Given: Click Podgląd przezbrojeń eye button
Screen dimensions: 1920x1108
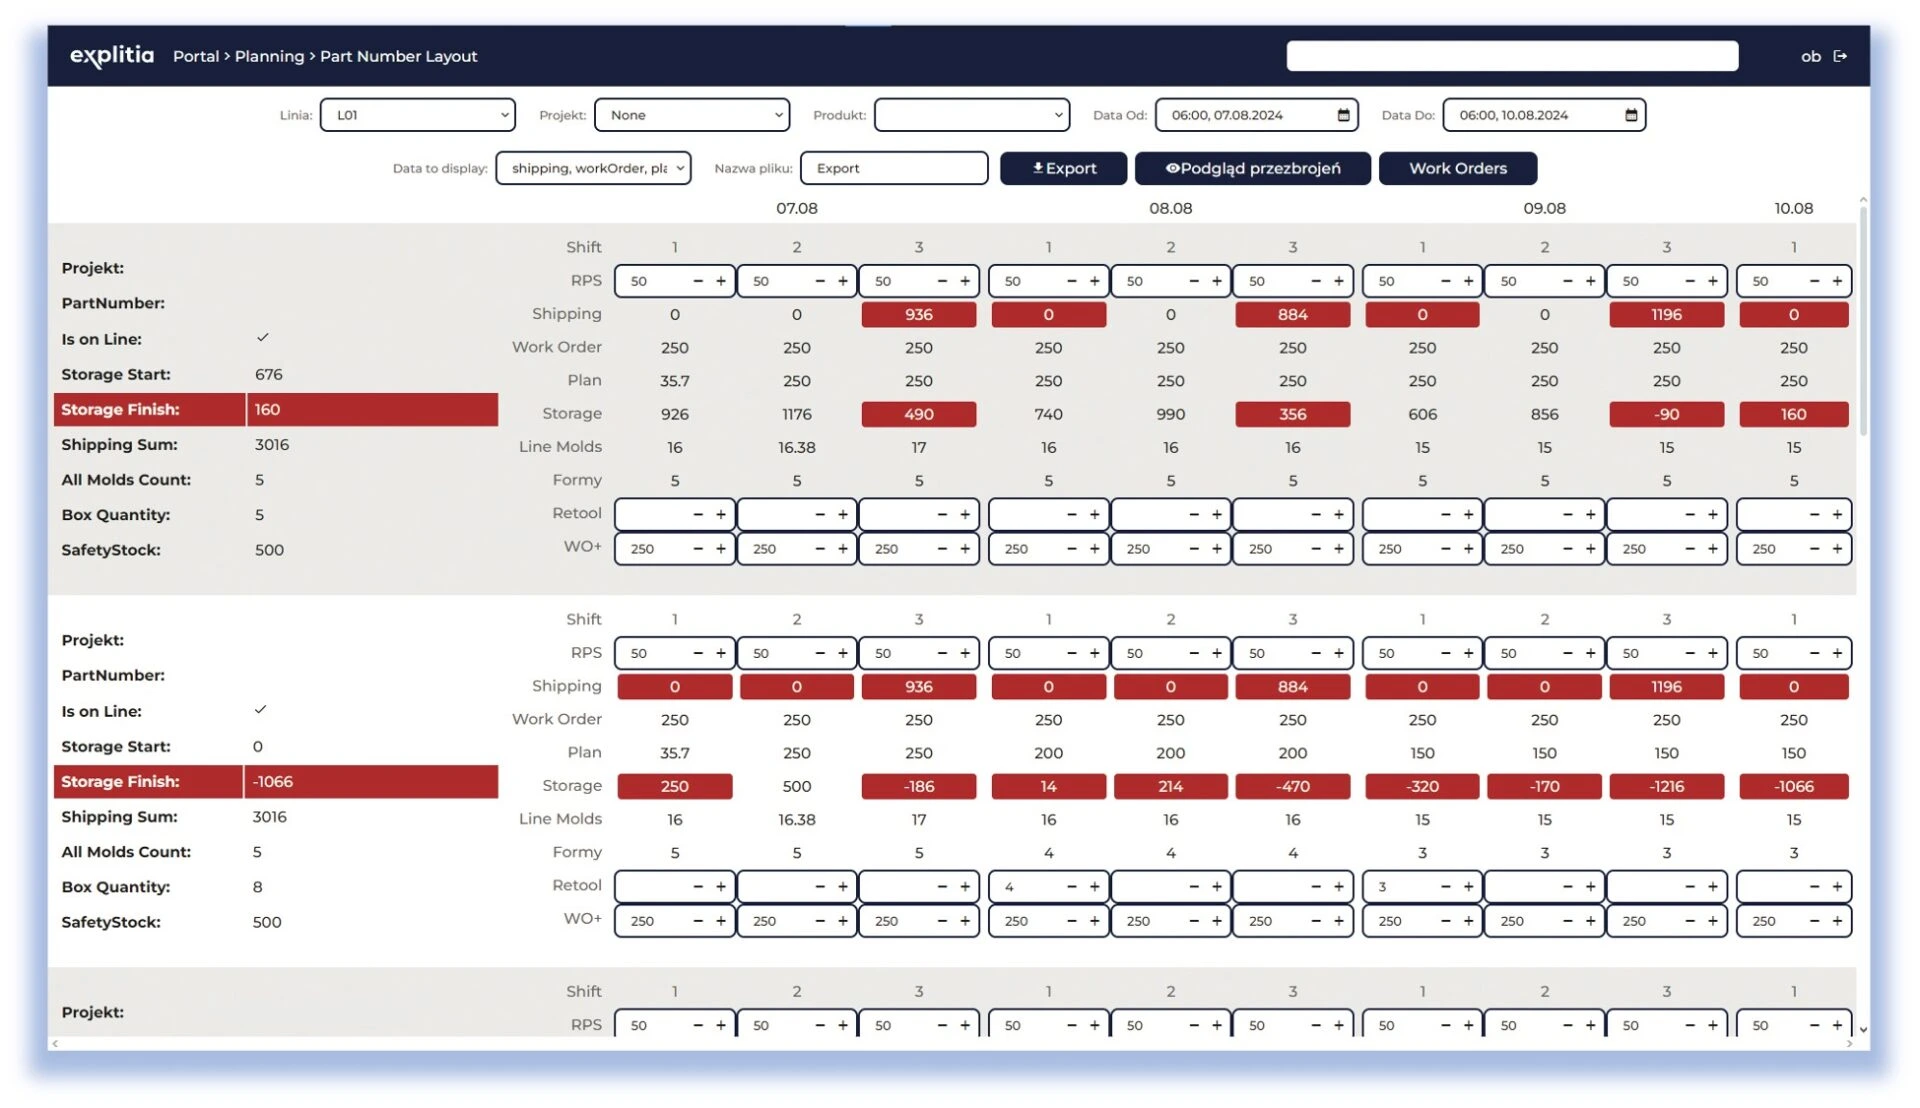Looking at the screenshot, I should (x=1252, y=168).
